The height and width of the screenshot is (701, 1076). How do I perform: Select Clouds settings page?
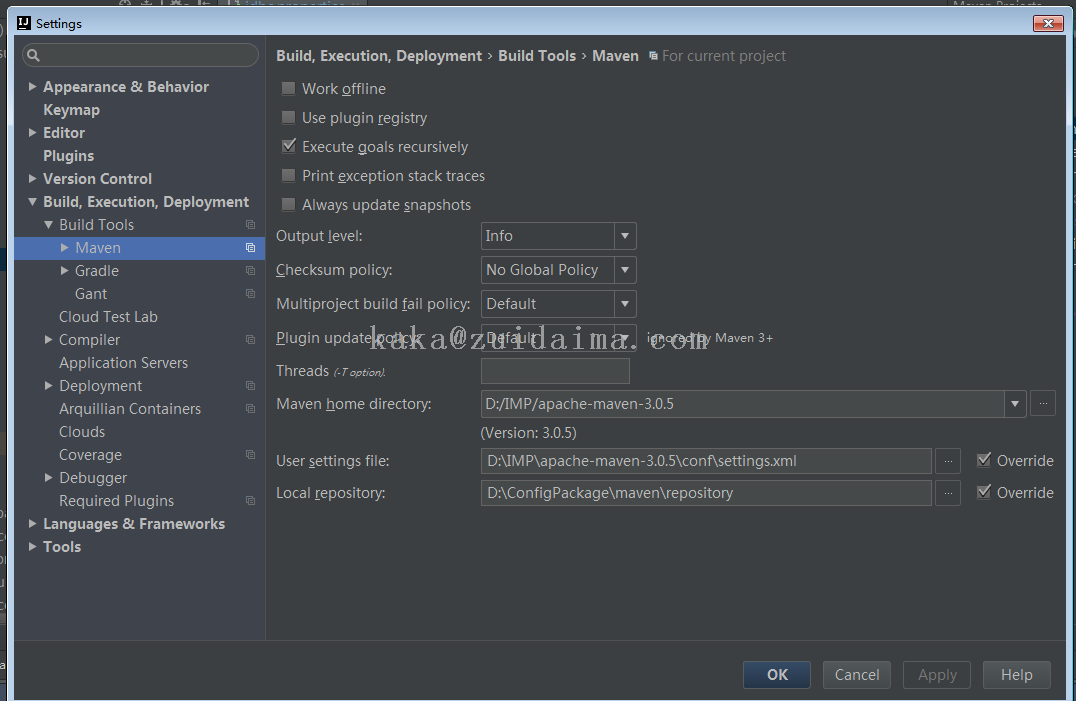(x=82, y=431)
